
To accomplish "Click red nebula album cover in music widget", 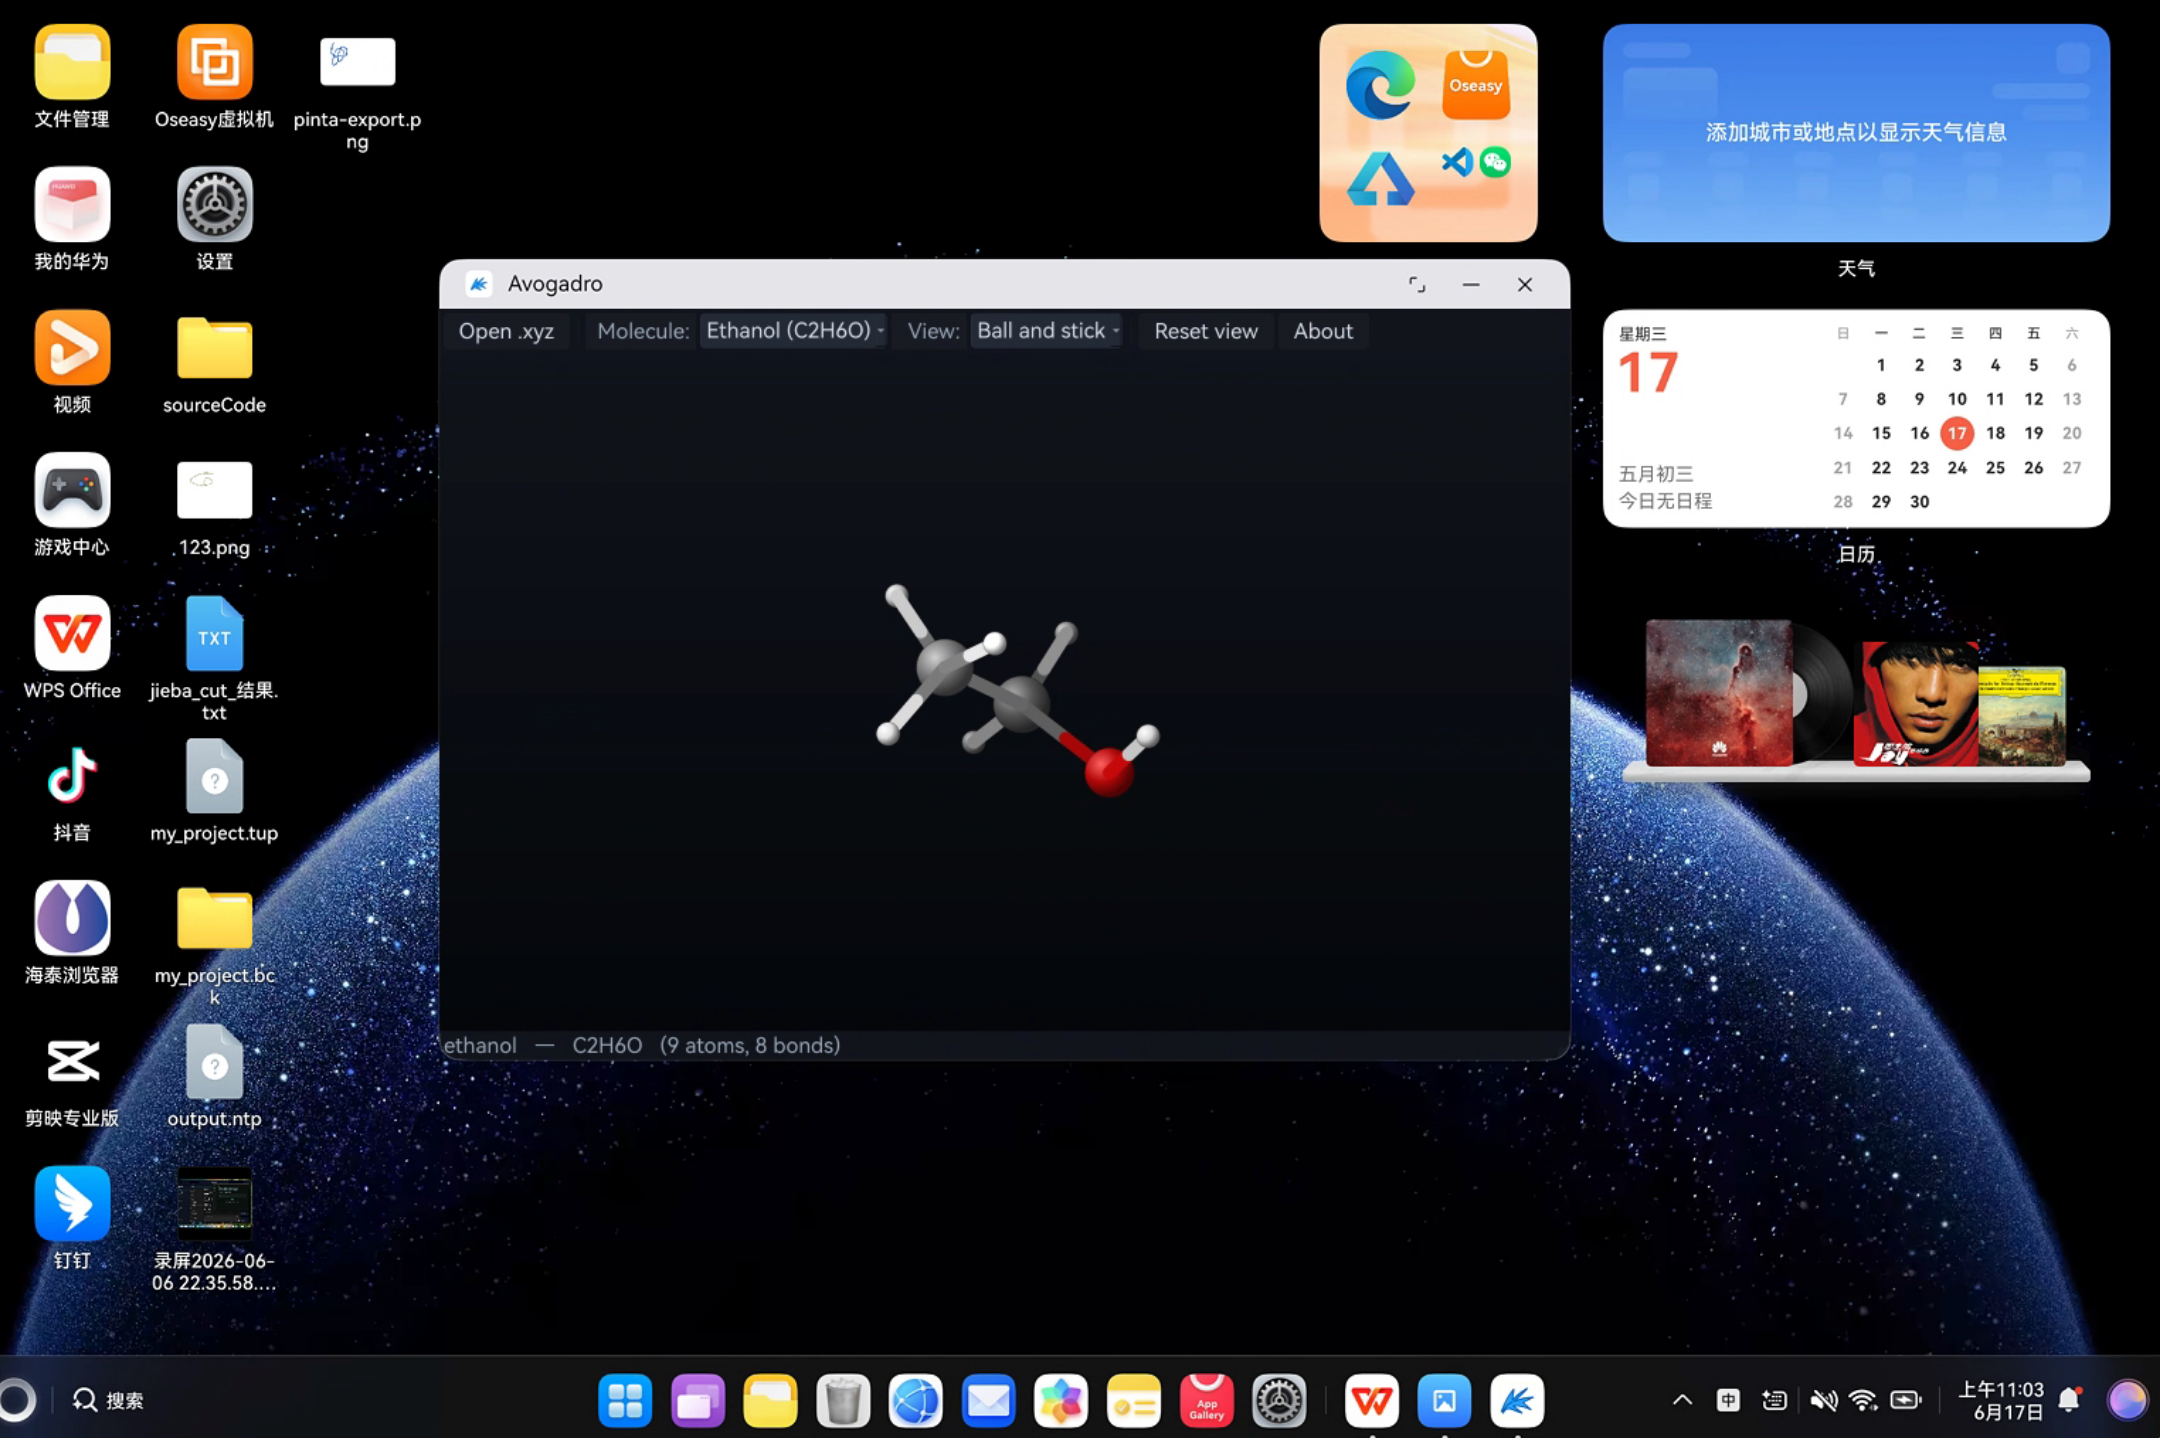I will (x=1719, y=693).
